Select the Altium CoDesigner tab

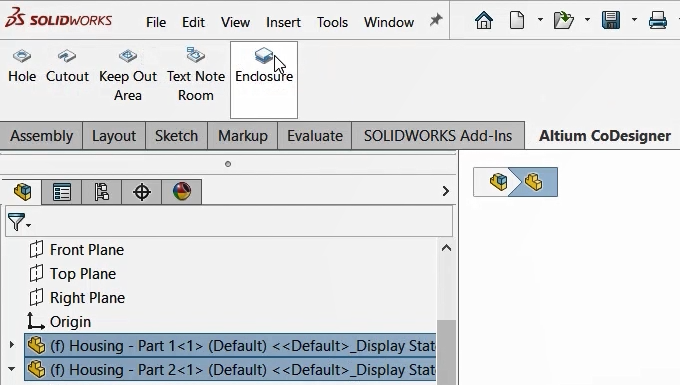[x=605, y=136]
